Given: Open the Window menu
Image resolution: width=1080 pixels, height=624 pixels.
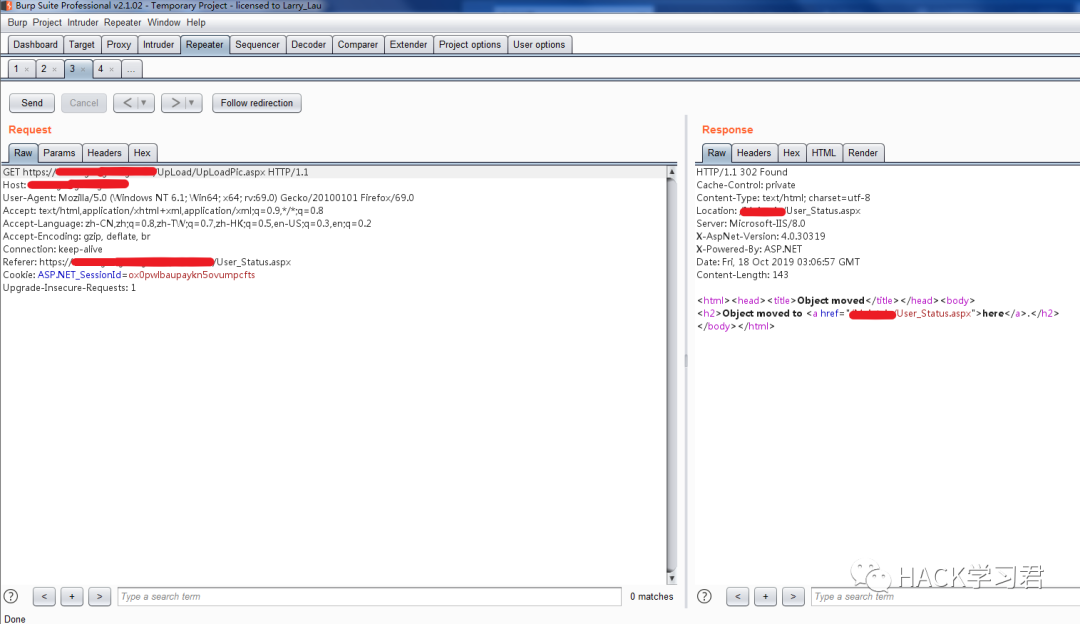Looking at the screenshot, I should click(x=163, y=22).
